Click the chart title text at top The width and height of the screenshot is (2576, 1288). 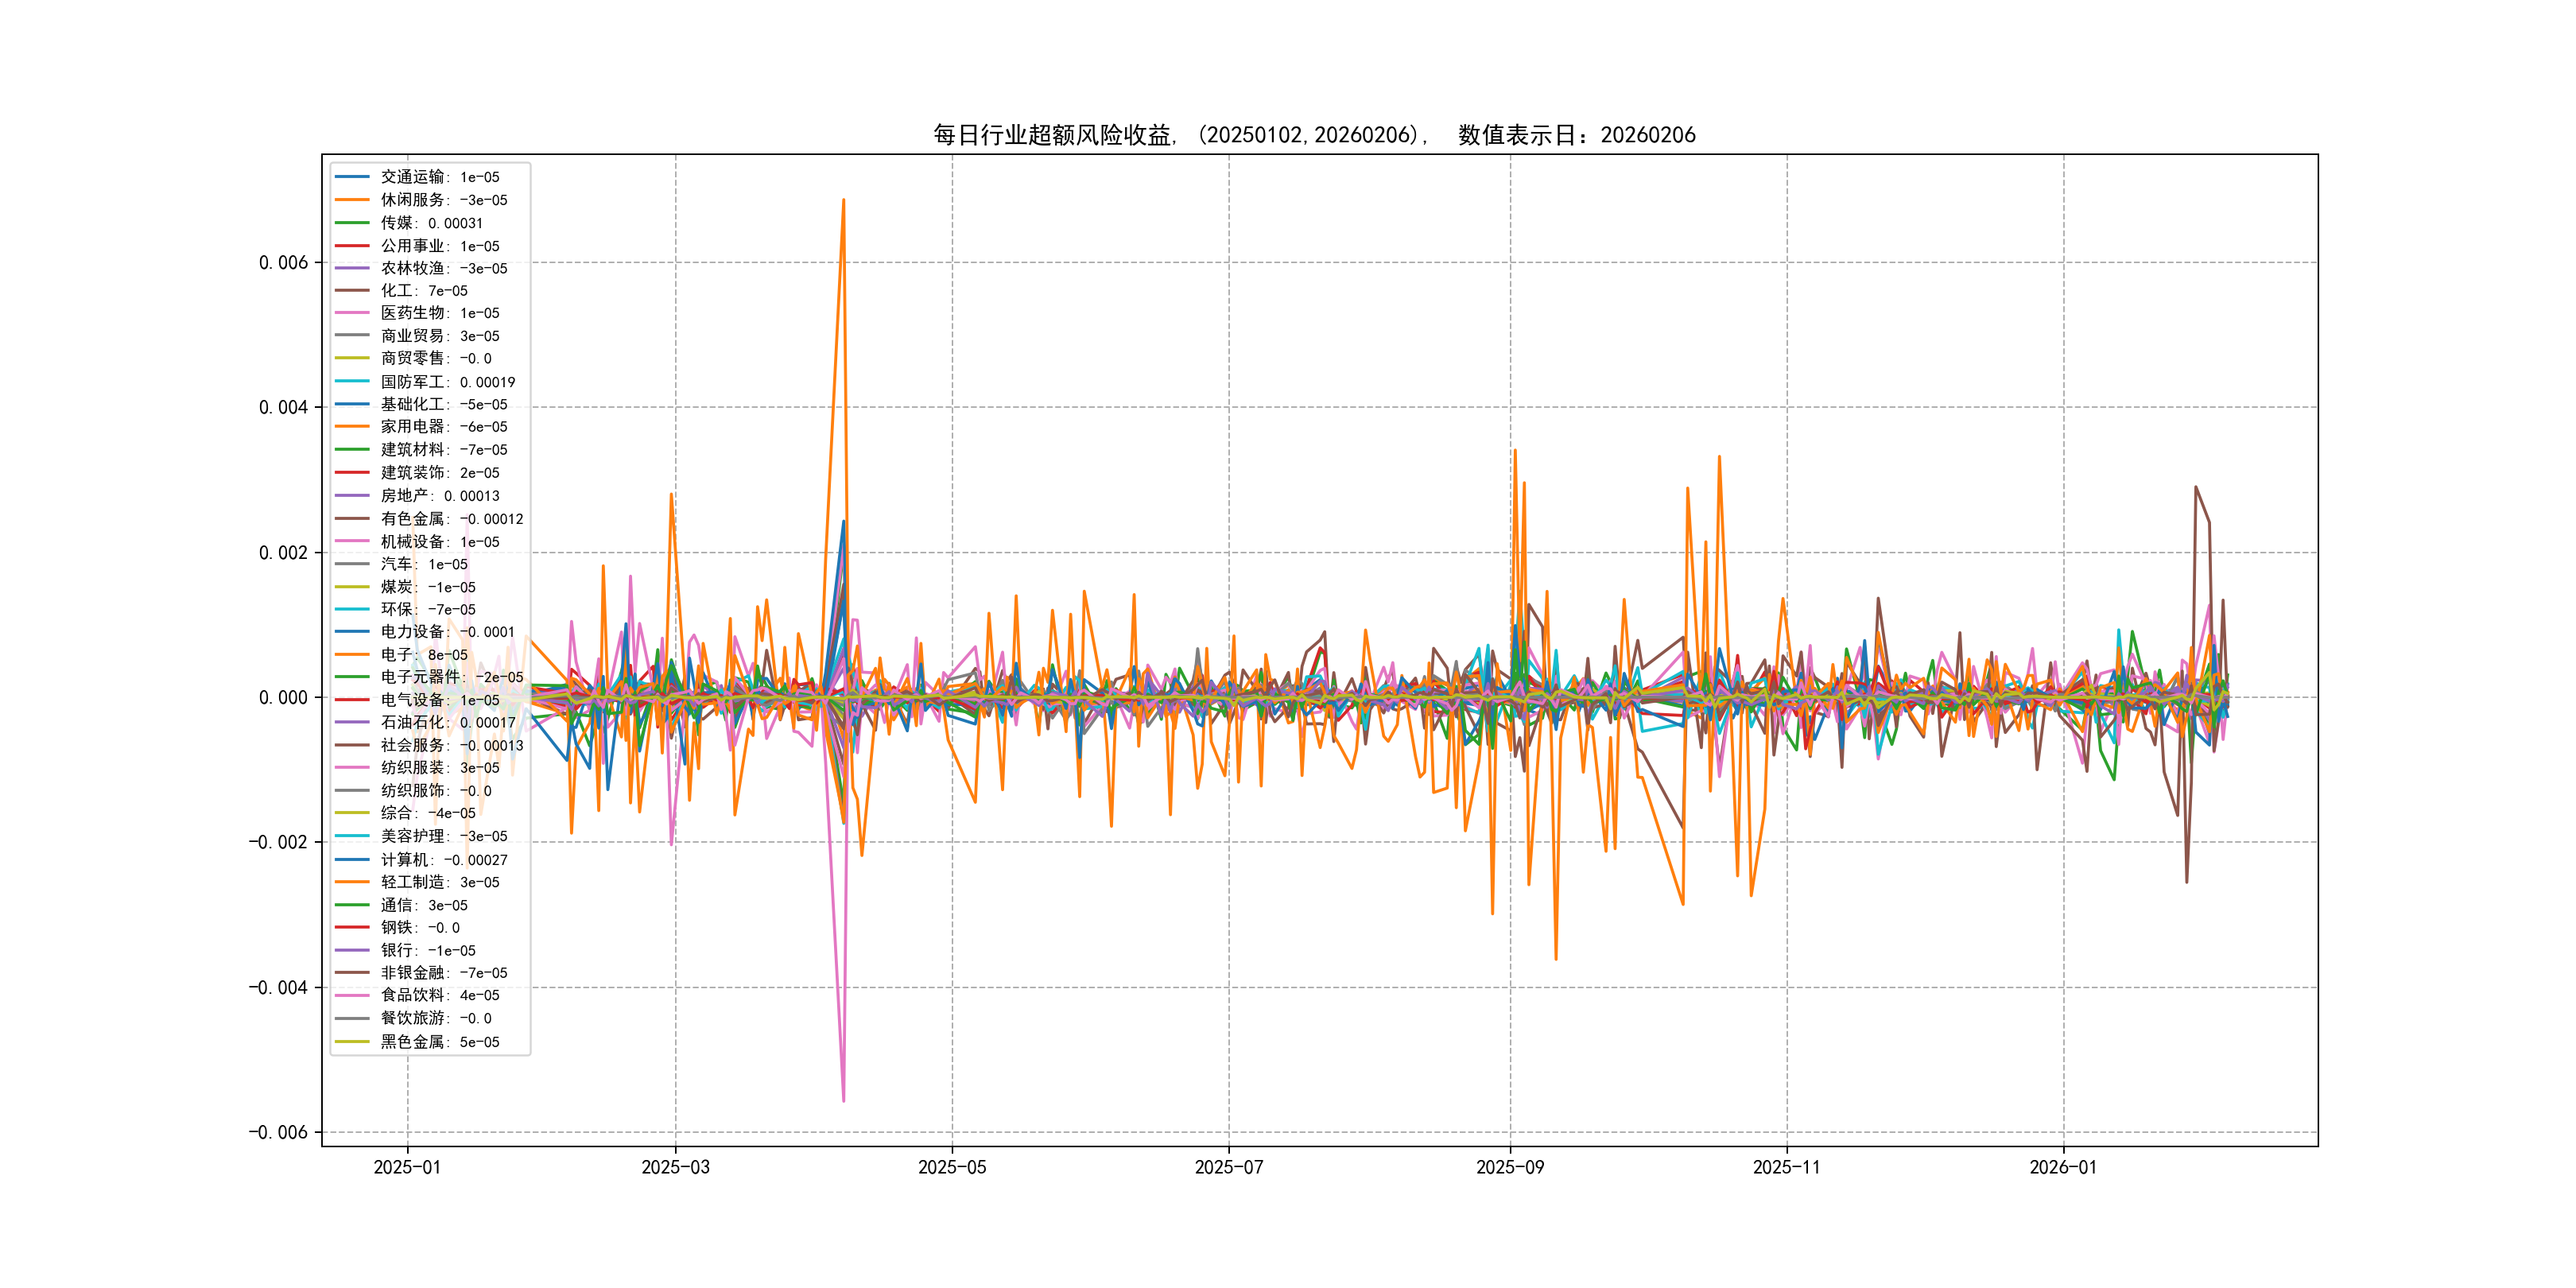point(1314,135)
